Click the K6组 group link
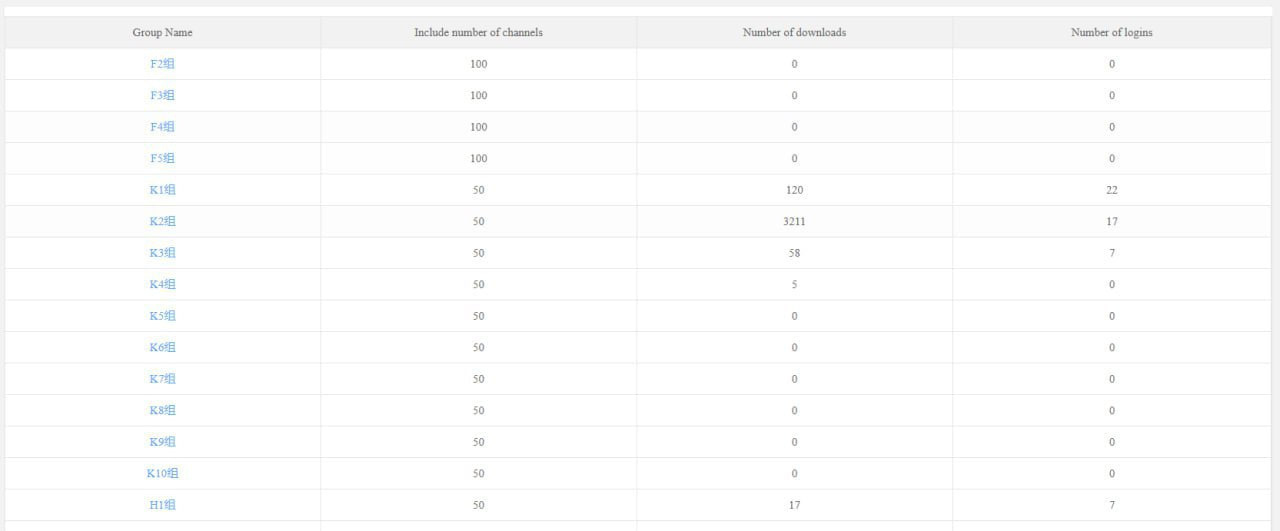The image size is (1280, 531). tap(162, 347)
